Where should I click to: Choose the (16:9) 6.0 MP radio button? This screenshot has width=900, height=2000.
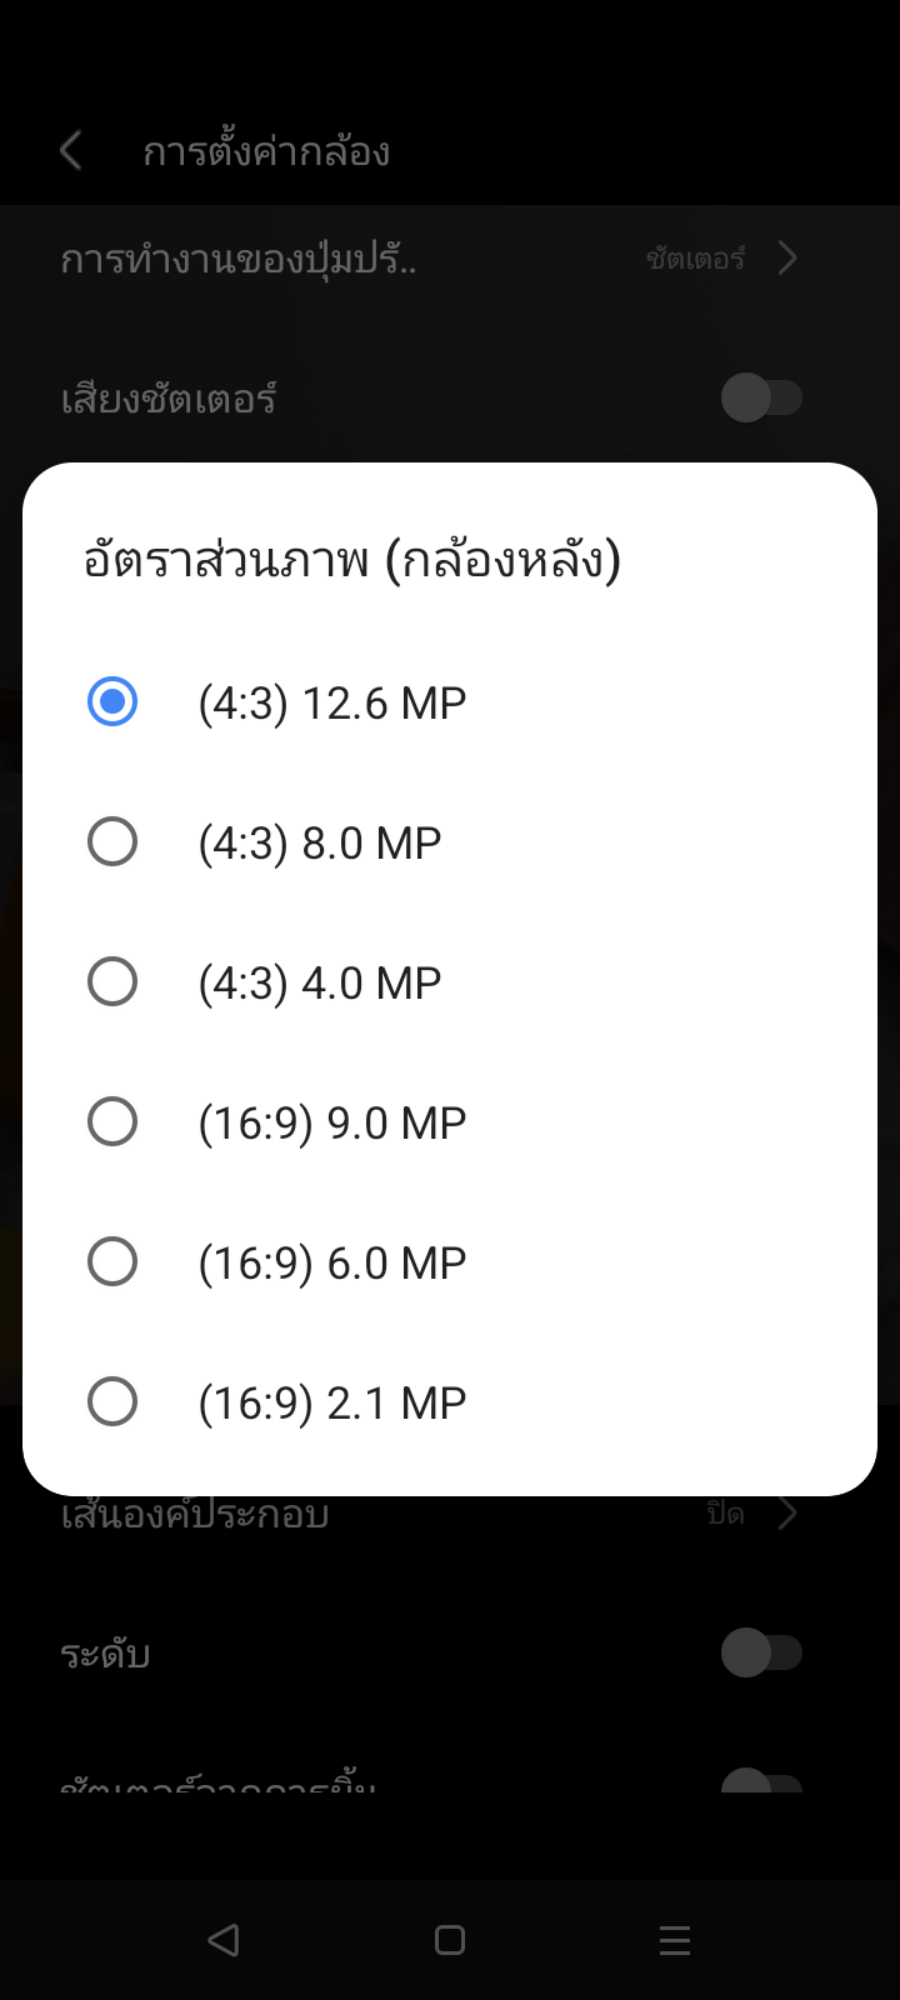point(112,1262)
